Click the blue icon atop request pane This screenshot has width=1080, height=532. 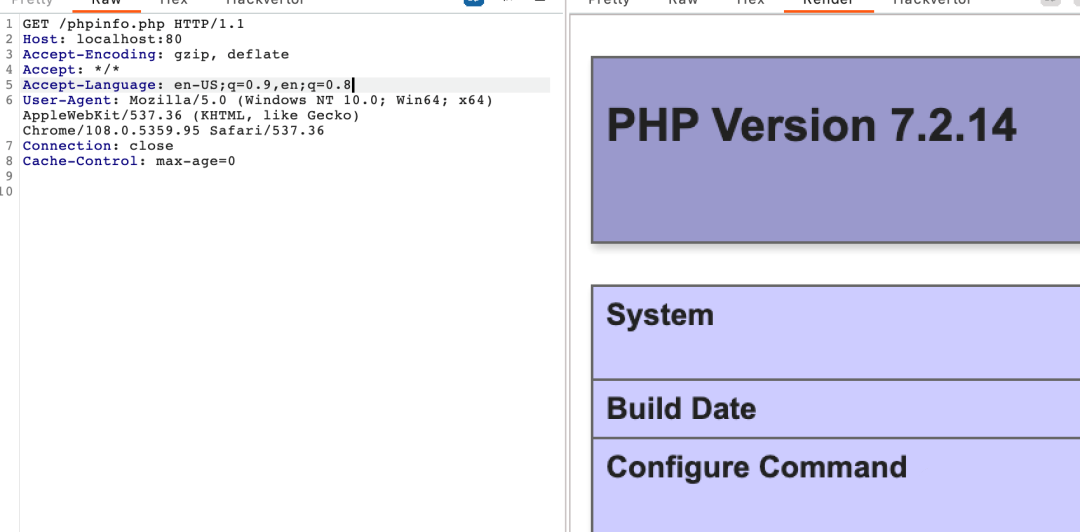[x=474, y=2]
